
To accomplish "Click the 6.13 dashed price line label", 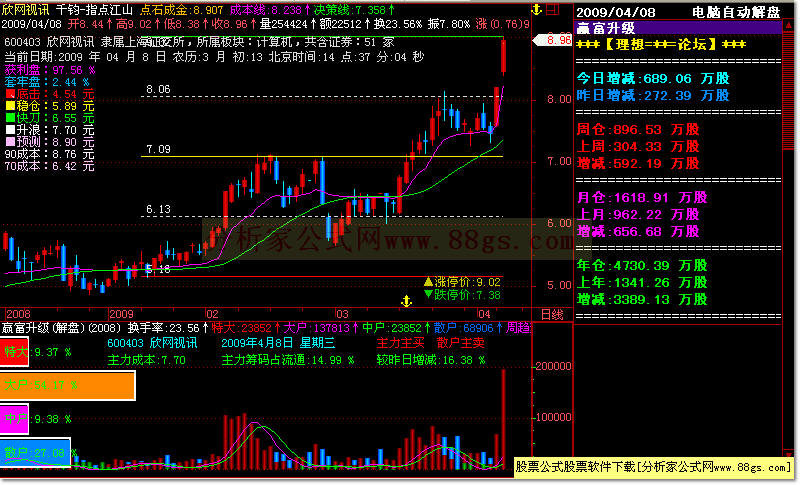I will click(158, 209).
